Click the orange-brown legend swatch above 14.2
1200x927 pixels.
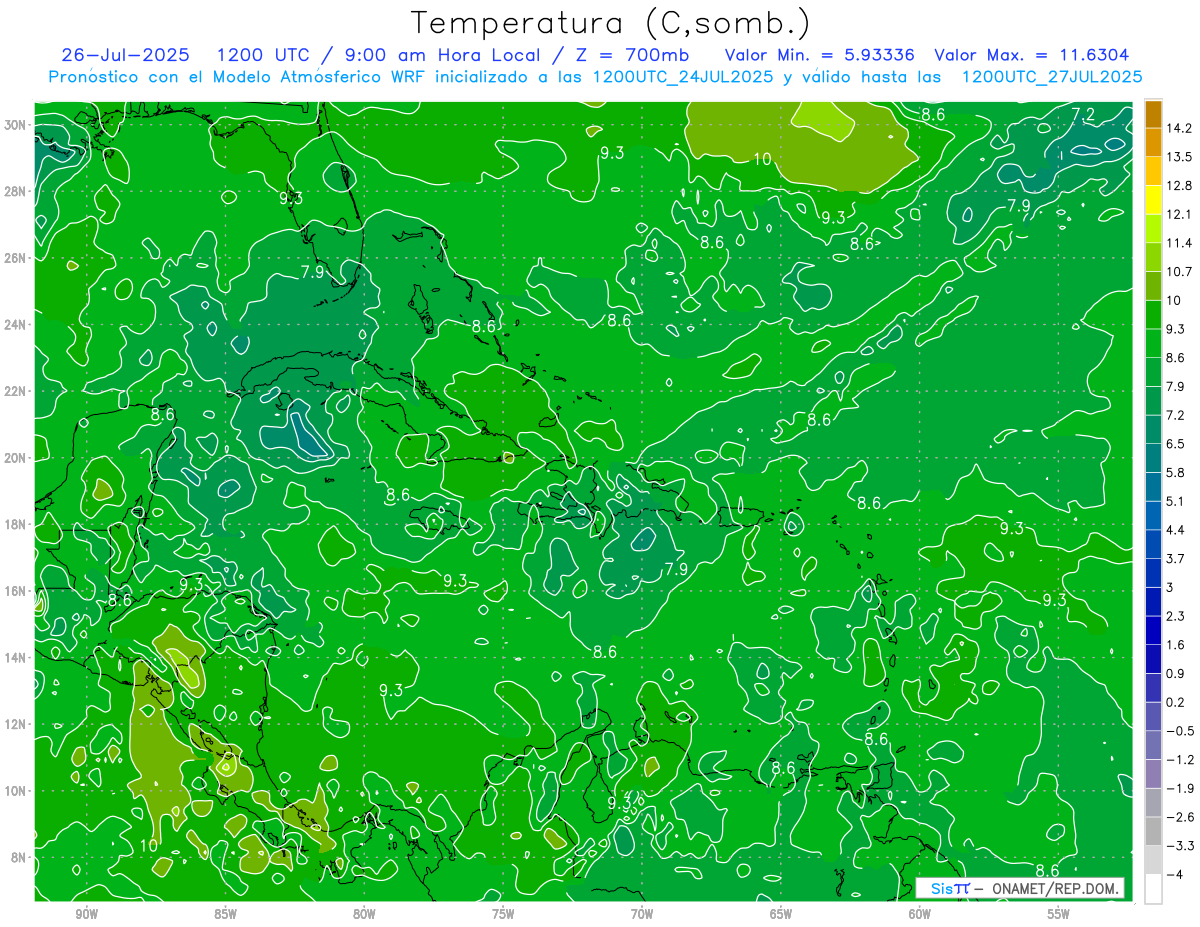[x=1153, y=113]
